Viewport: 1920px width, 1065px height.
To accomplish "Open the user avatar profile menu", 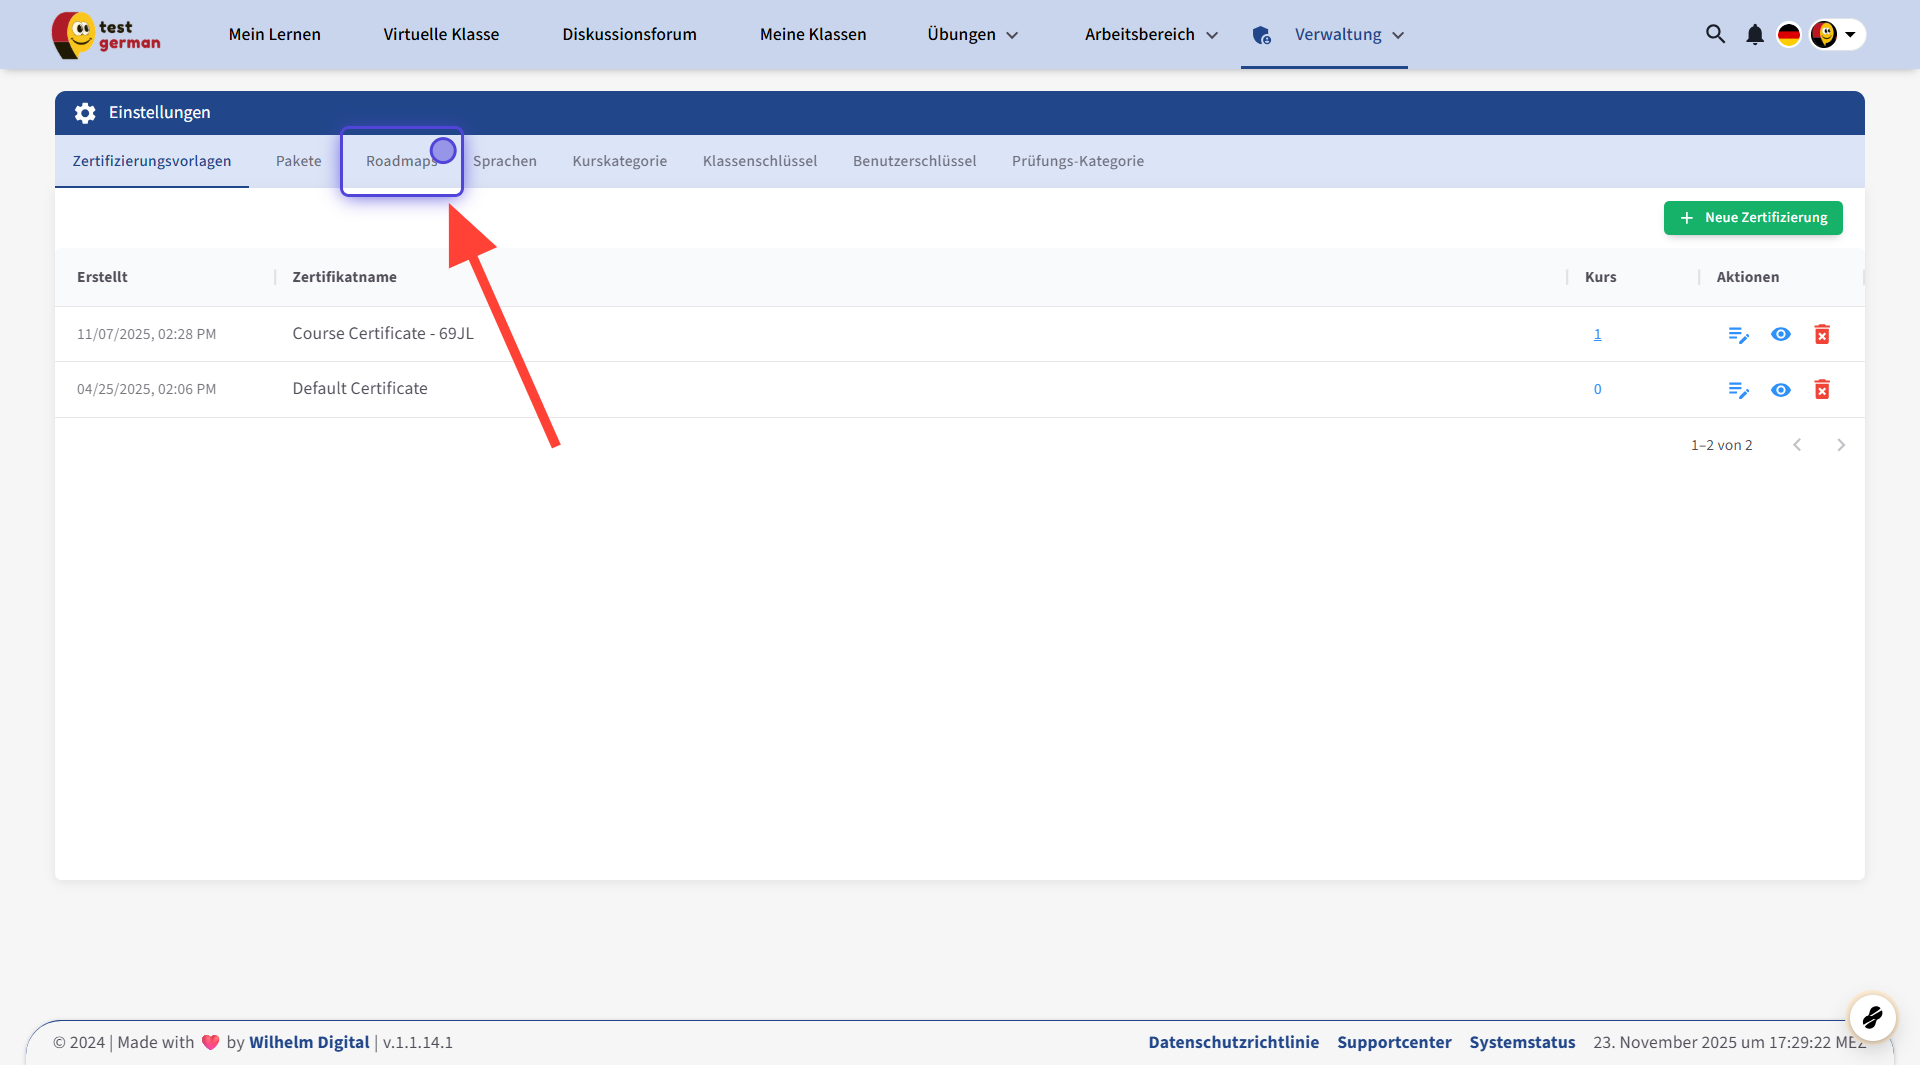I will tap(1836, 35).
